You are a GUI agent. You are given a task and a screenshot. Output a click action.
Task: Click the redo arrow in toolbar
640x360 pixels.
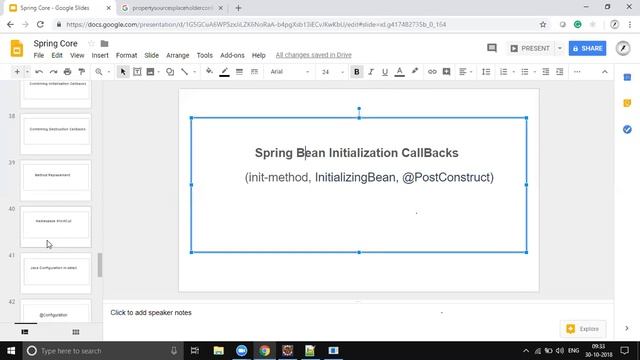click(53, 72)
